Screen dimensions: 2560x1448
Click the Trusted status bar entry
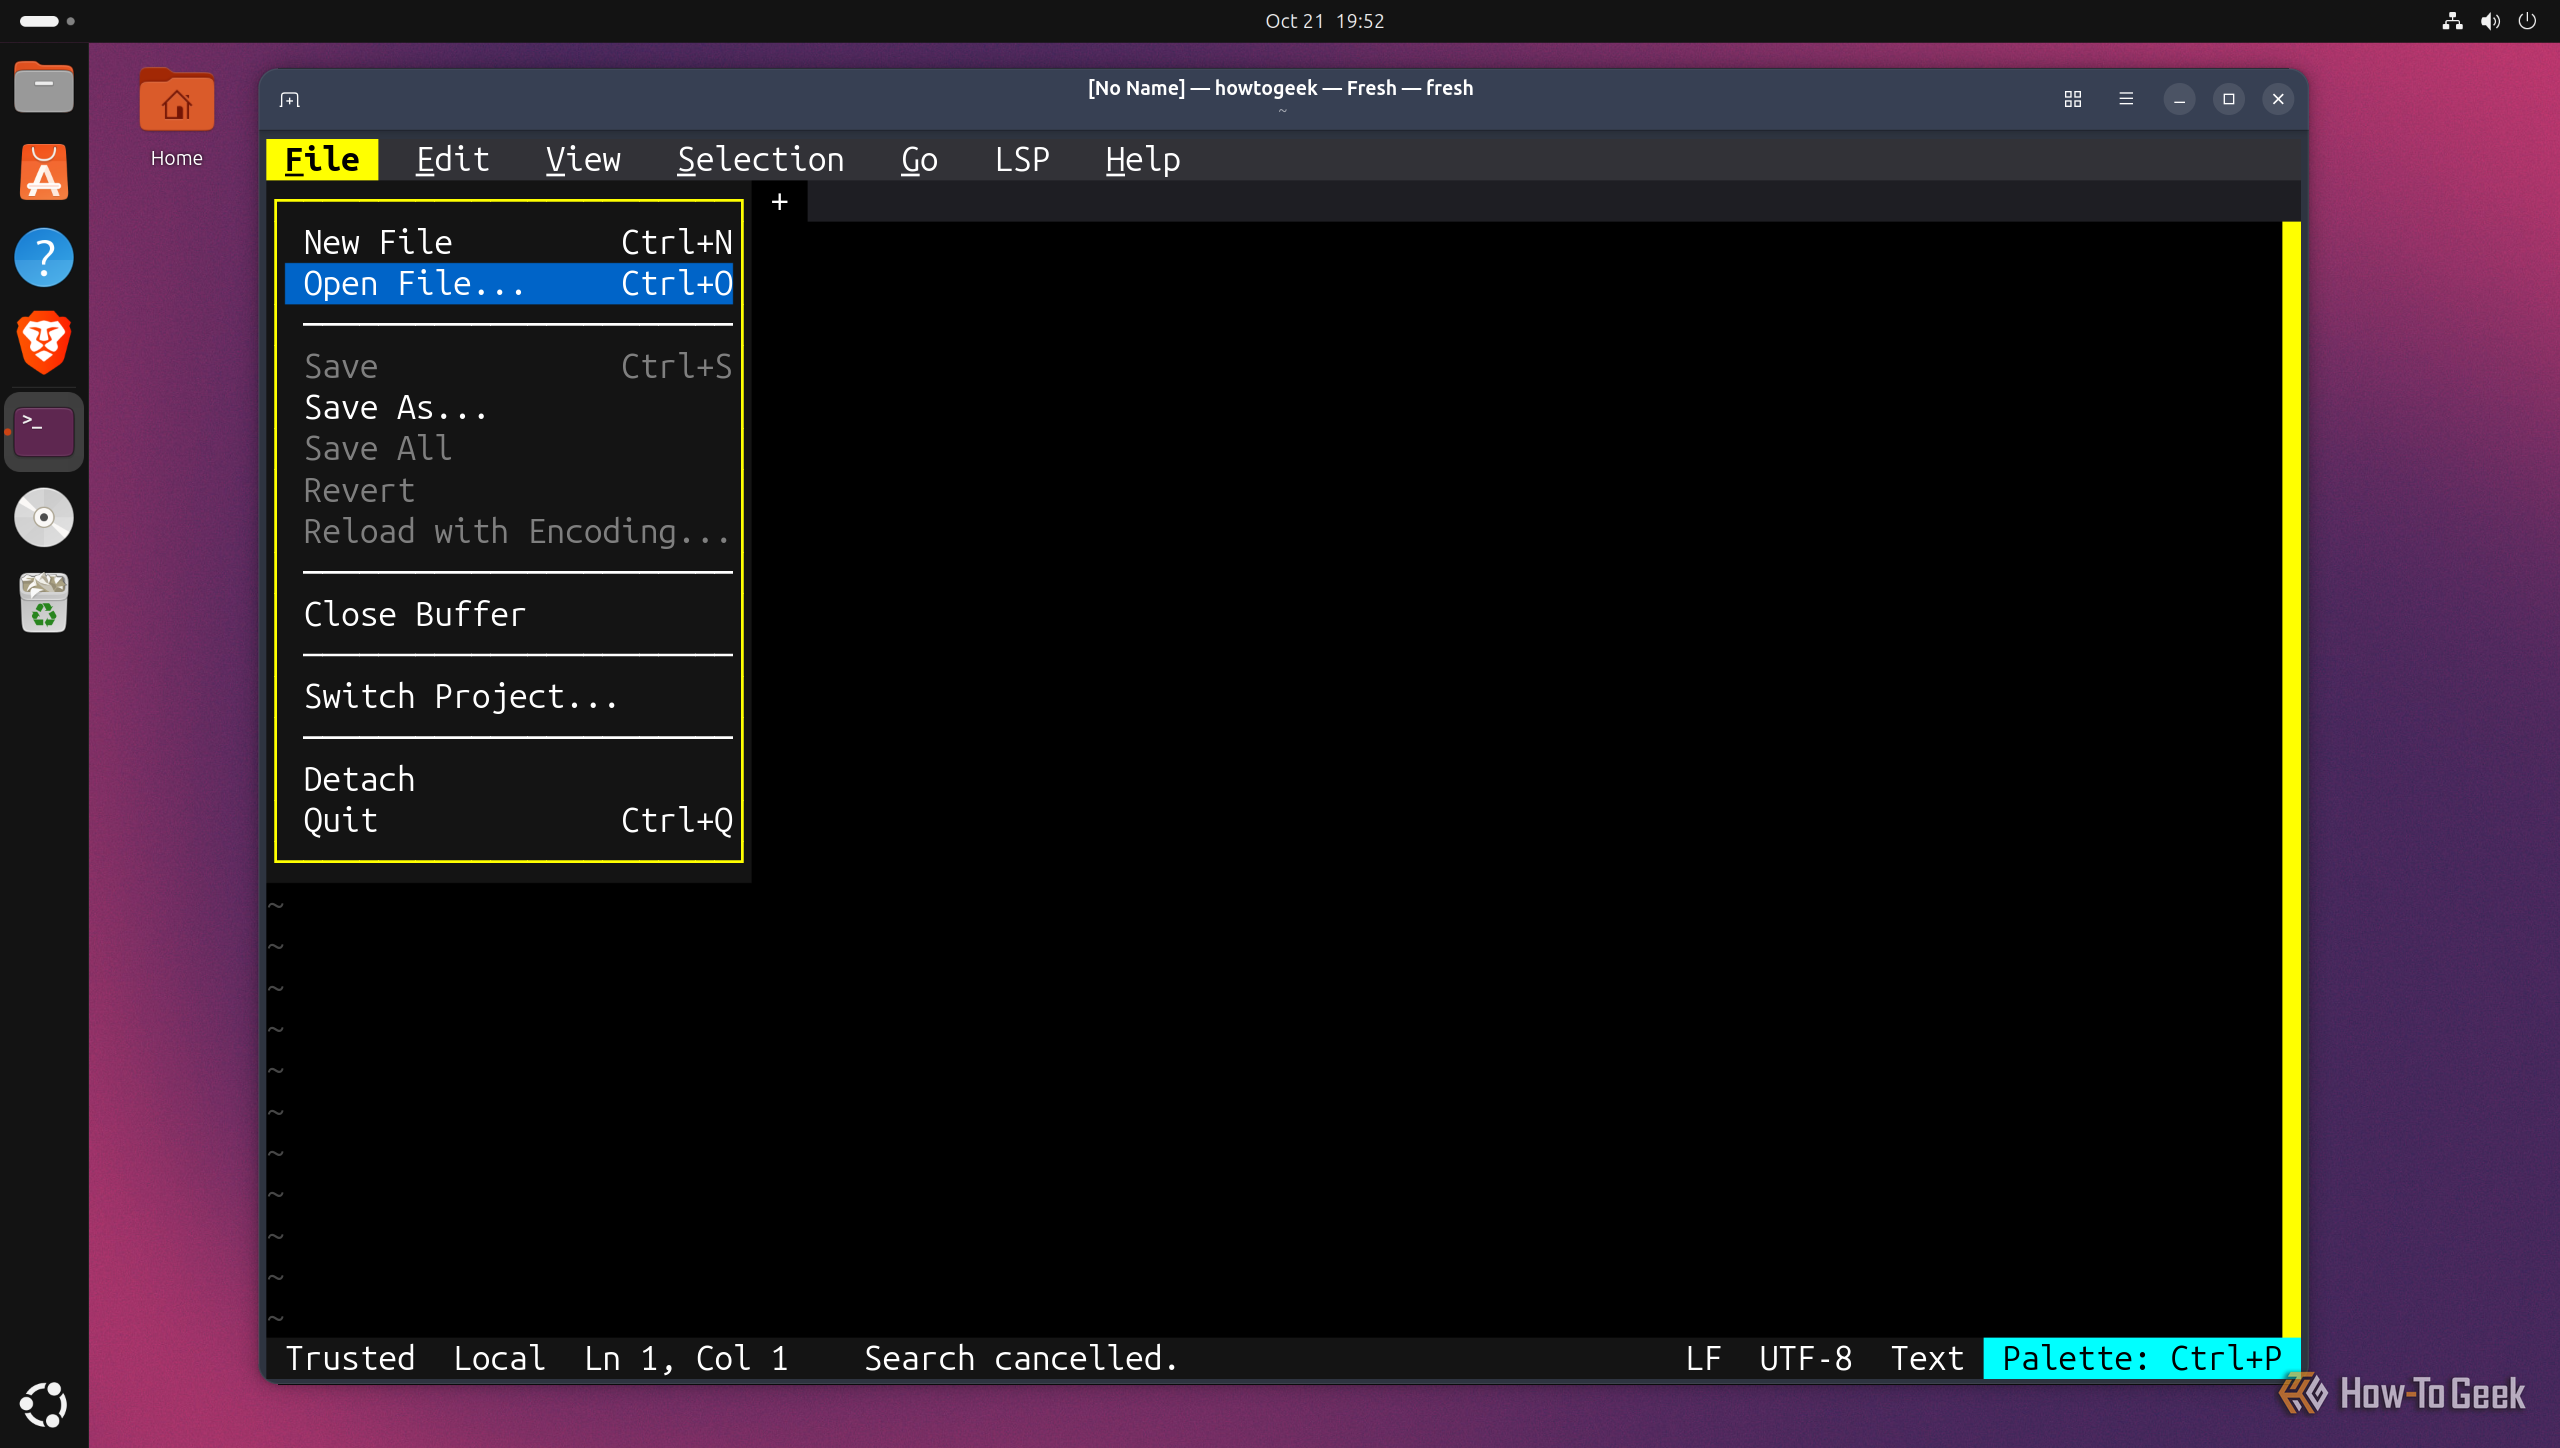tap(350, 1358)
